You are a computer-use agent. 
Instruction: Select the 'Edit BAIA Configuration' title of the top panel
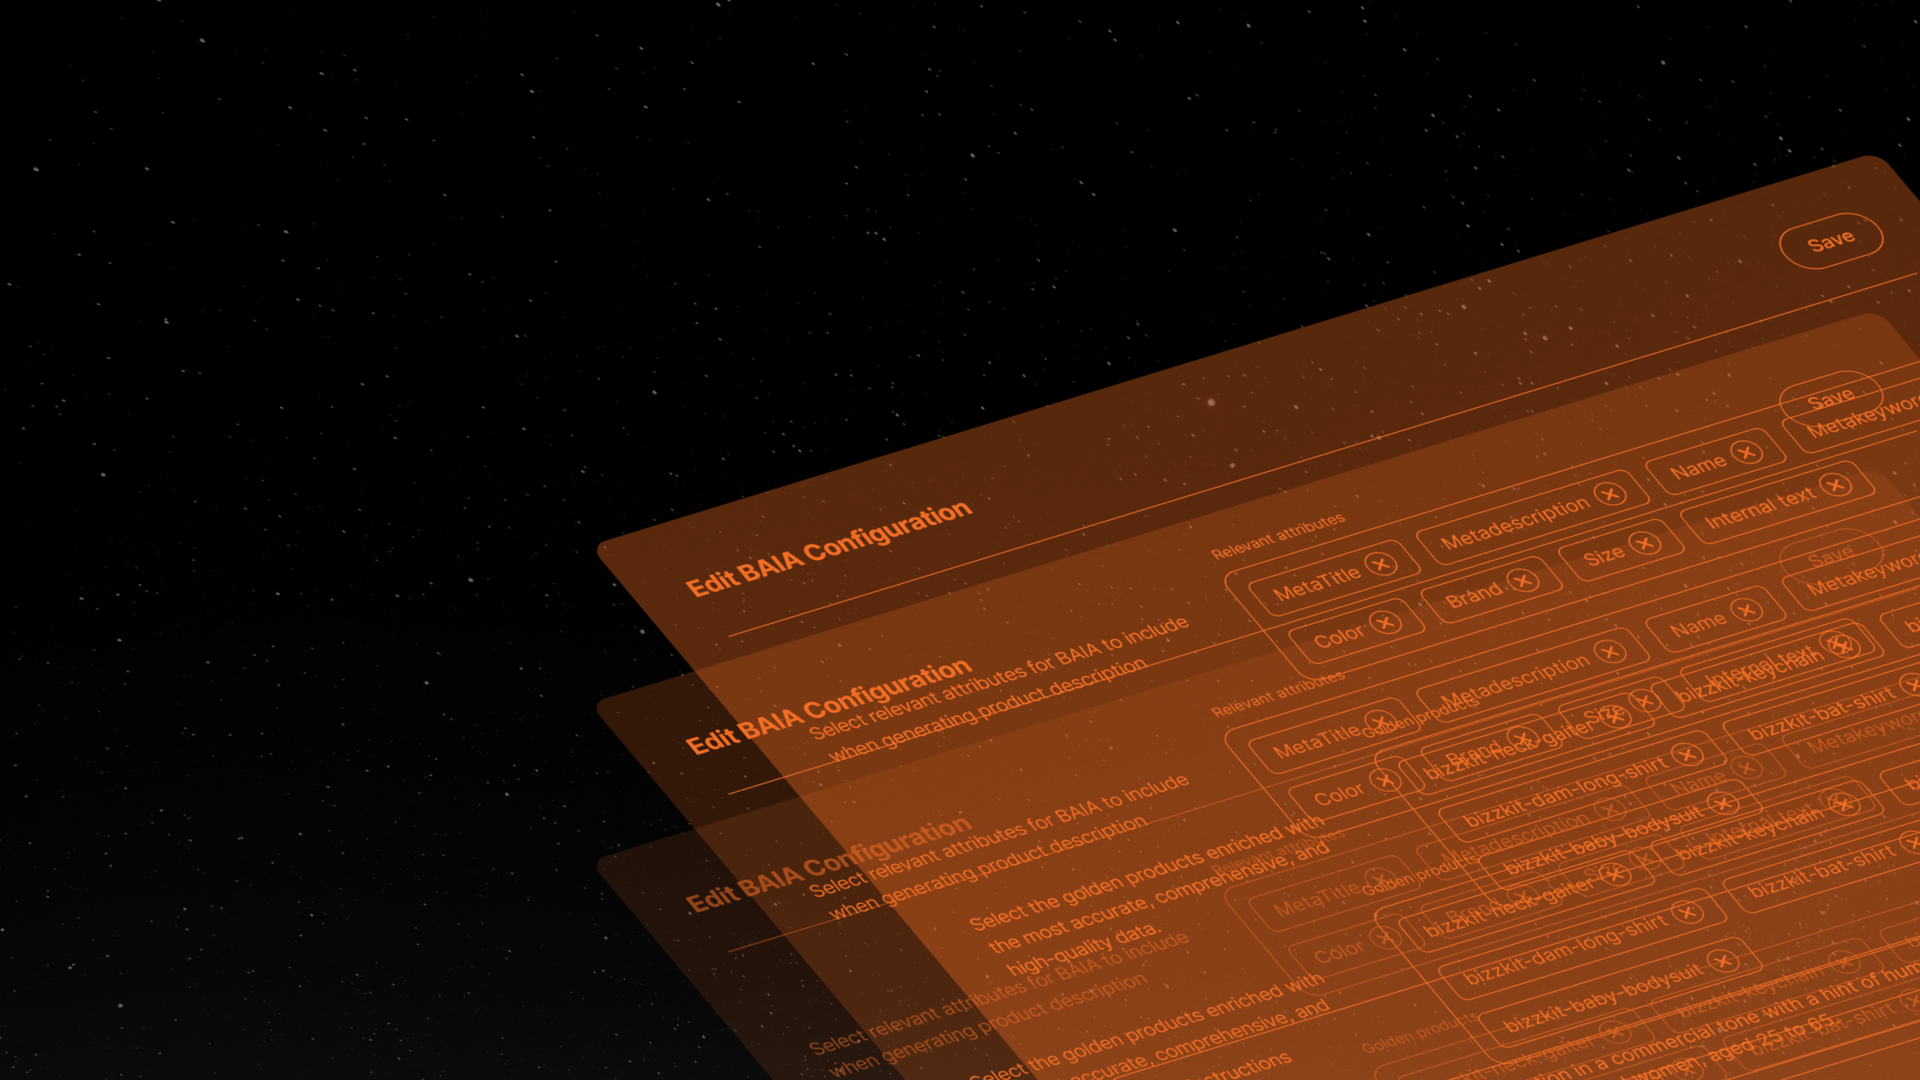coord(829,548)
